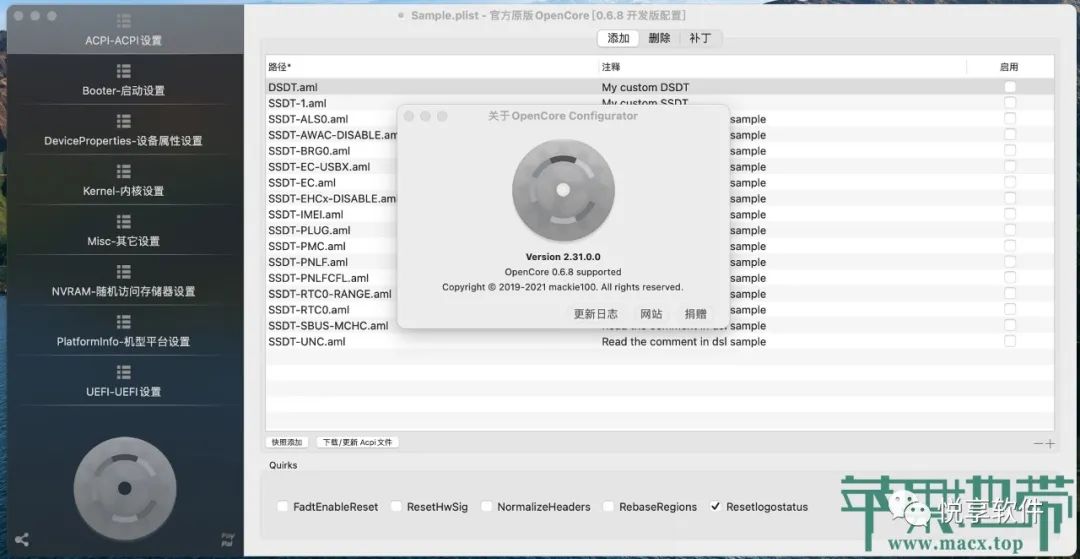
Task: Click the plus icon to add table row
Action: click(x=1050, y=444)
